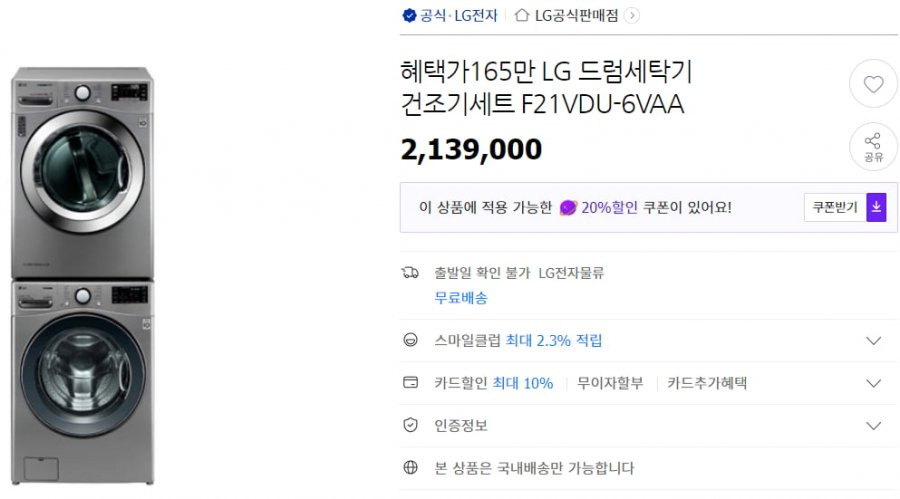The height and width of the screenshot is (499, 900).
Task: Open the LG공식판매점 store arrow
Action: 631,16
